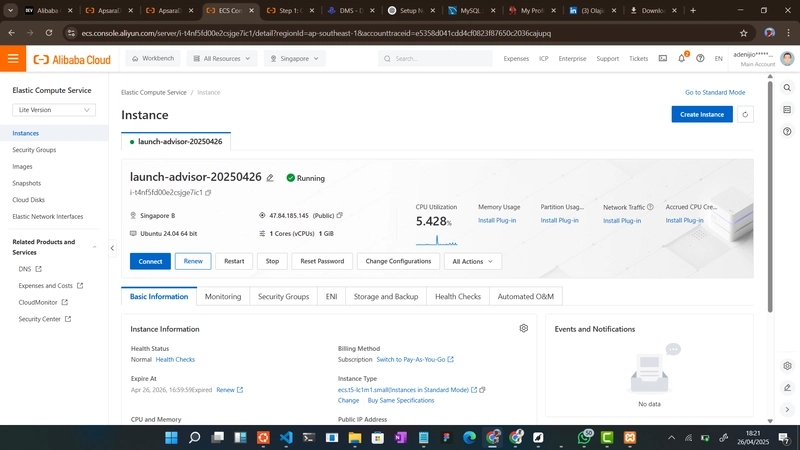800x450 pixels.
Task: Click the Alibaba Cloud logo
Action: coord(72,60)
